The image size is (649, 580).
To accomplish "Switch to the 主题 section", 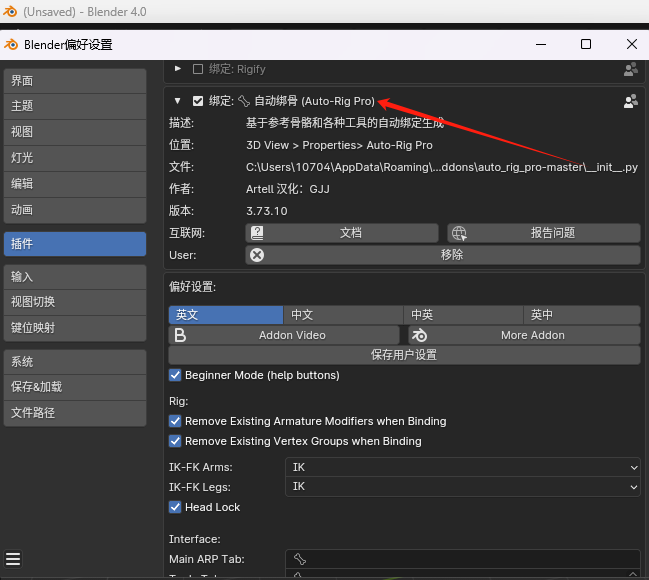I will pos(75,106).
